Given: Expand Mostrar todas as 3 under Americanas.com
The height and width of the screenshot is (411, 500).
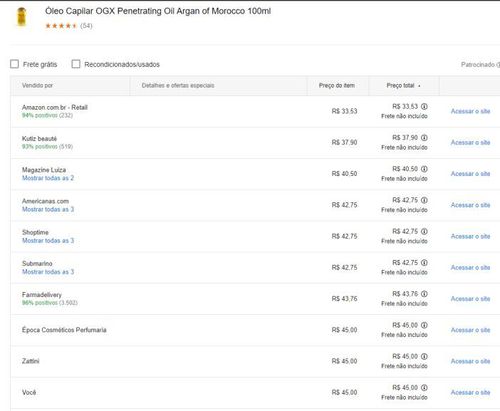Looking at the screenshot, I should click(x=48, y=209).
